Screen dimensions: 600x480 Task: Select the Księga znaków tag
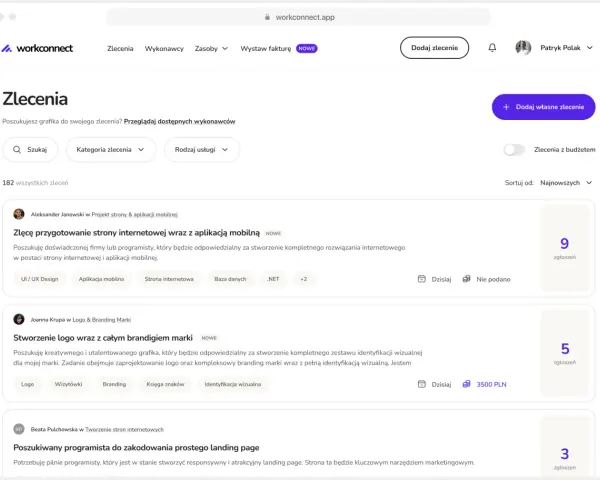coord(165,384)
